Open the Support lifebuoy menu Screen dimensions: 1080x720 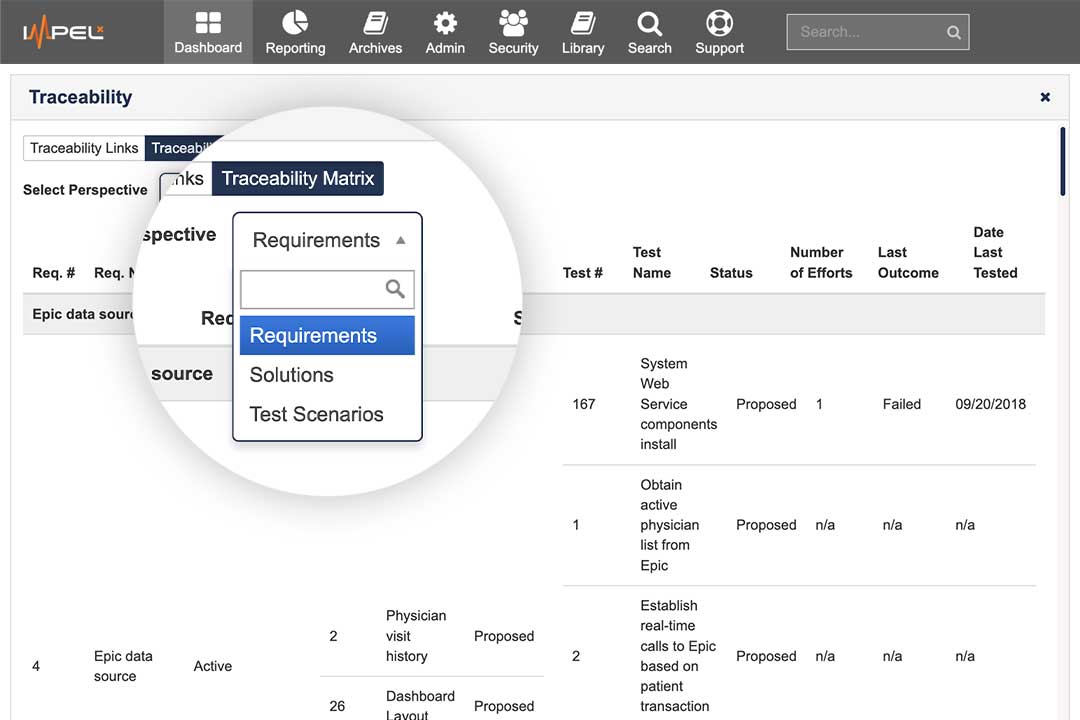coord(719,32)
